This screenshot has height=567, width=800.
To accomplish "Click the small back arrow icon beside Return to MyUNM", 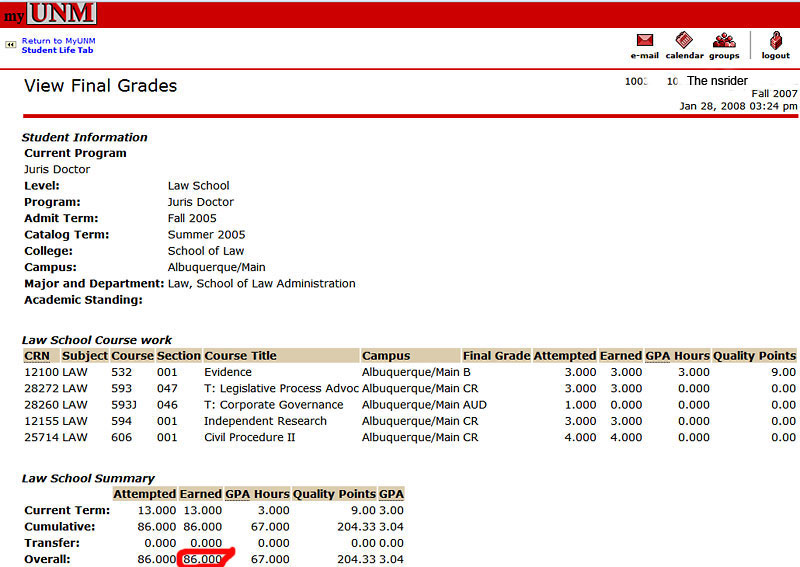I will click(10, 45).
